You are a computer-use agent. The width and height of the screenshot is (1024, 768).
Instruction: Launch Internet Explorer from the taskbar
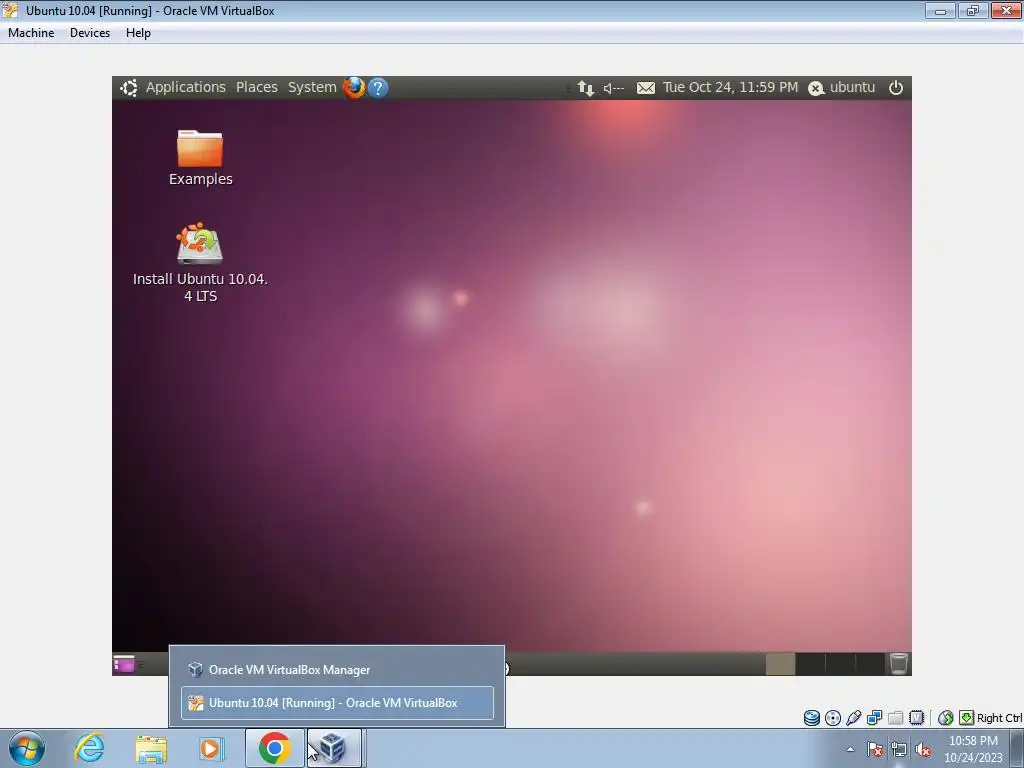(x=89, y=748)
